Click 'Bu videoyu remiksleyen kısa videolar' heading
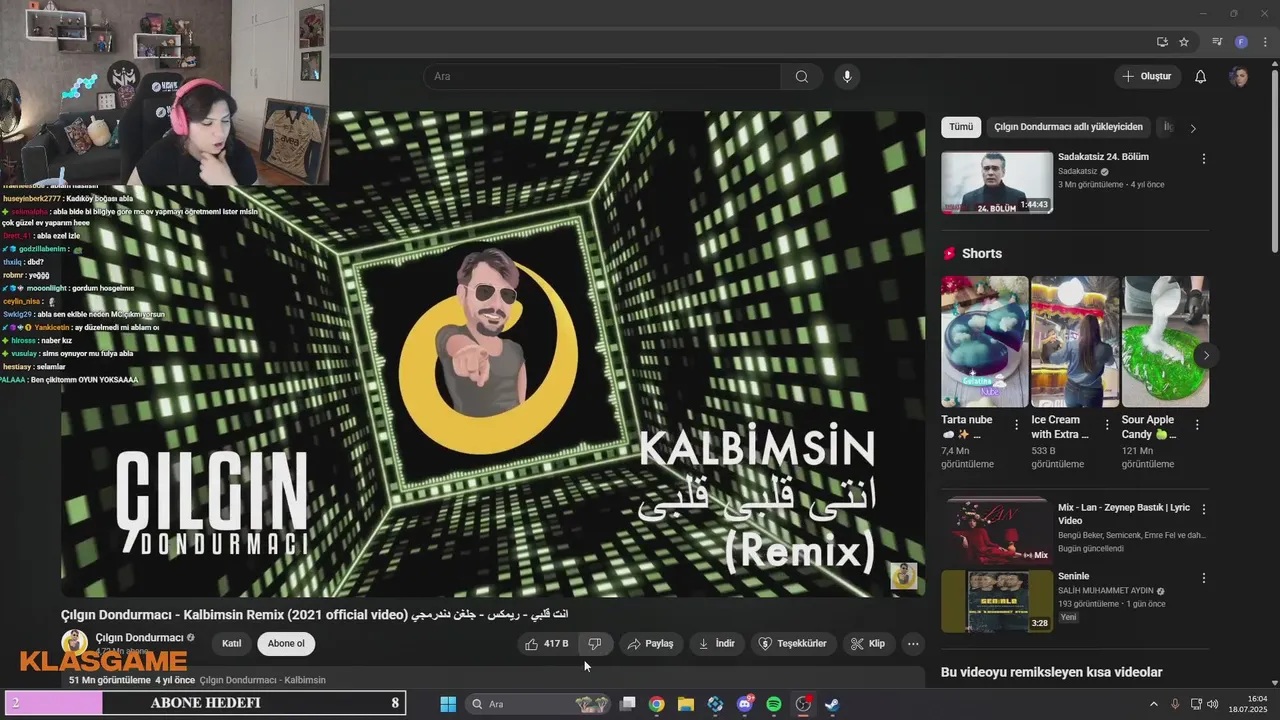 [x=1051, y=672]
